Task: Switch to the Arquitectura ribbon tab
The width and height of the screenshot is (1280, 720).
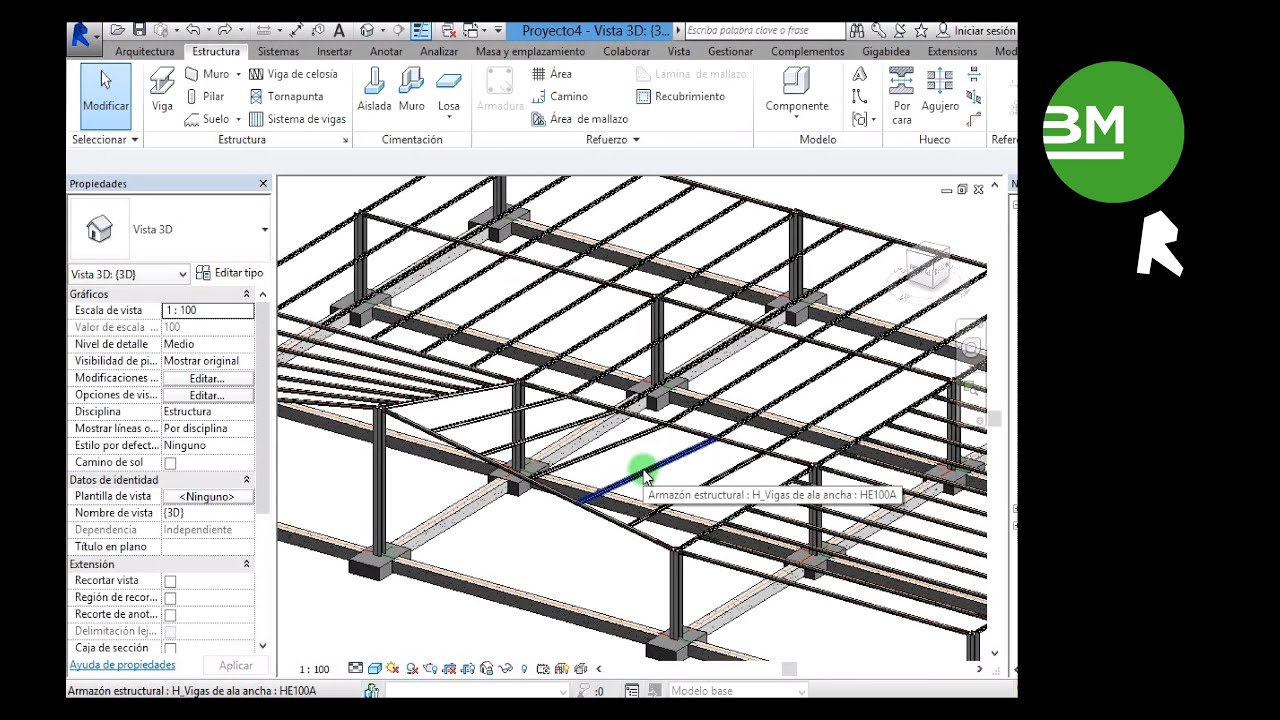Action: click(x=145, y=51)
